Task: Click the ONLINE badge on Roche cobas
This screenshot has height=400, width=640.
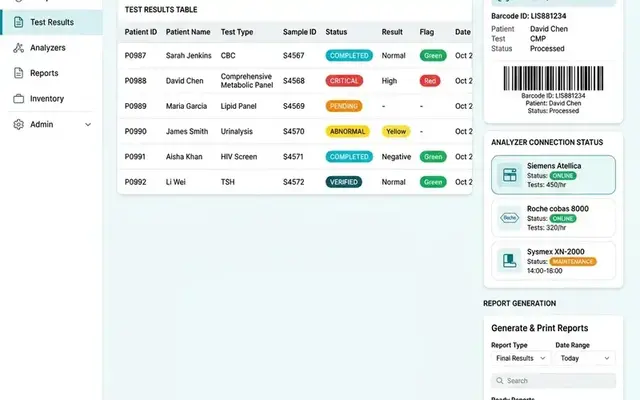Action: (x=563, y=219)
